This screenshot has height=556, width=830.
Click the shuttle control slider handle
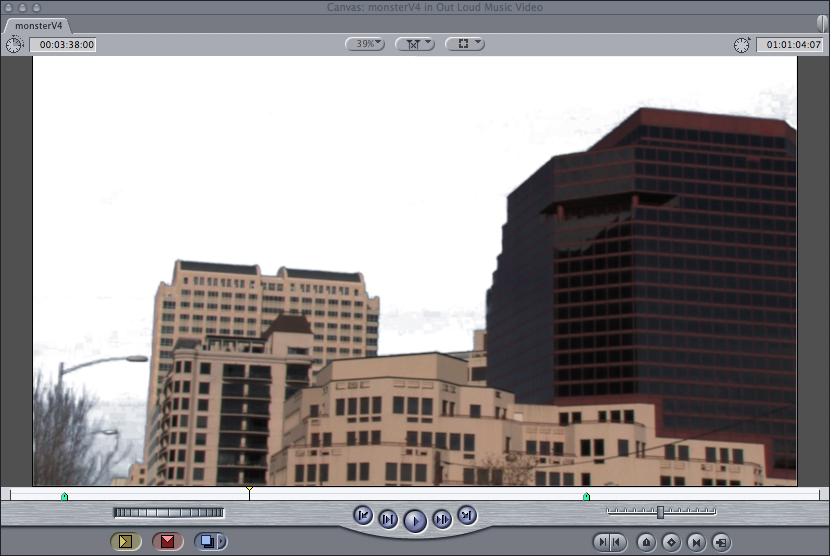pos(660,512)
